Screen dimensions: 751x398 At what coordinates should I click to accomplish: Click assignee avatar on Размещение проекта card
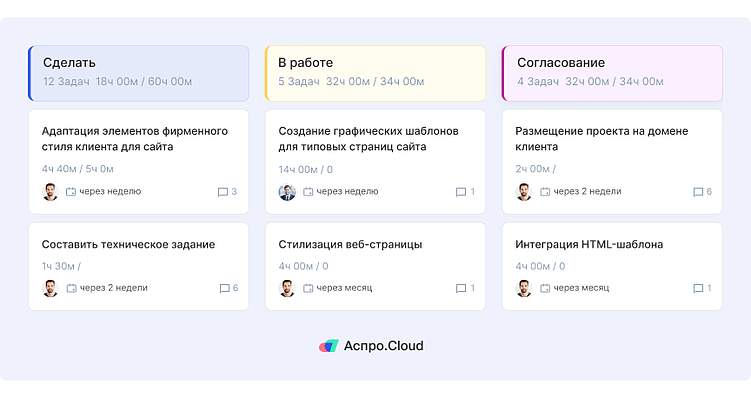pos(524,192)
